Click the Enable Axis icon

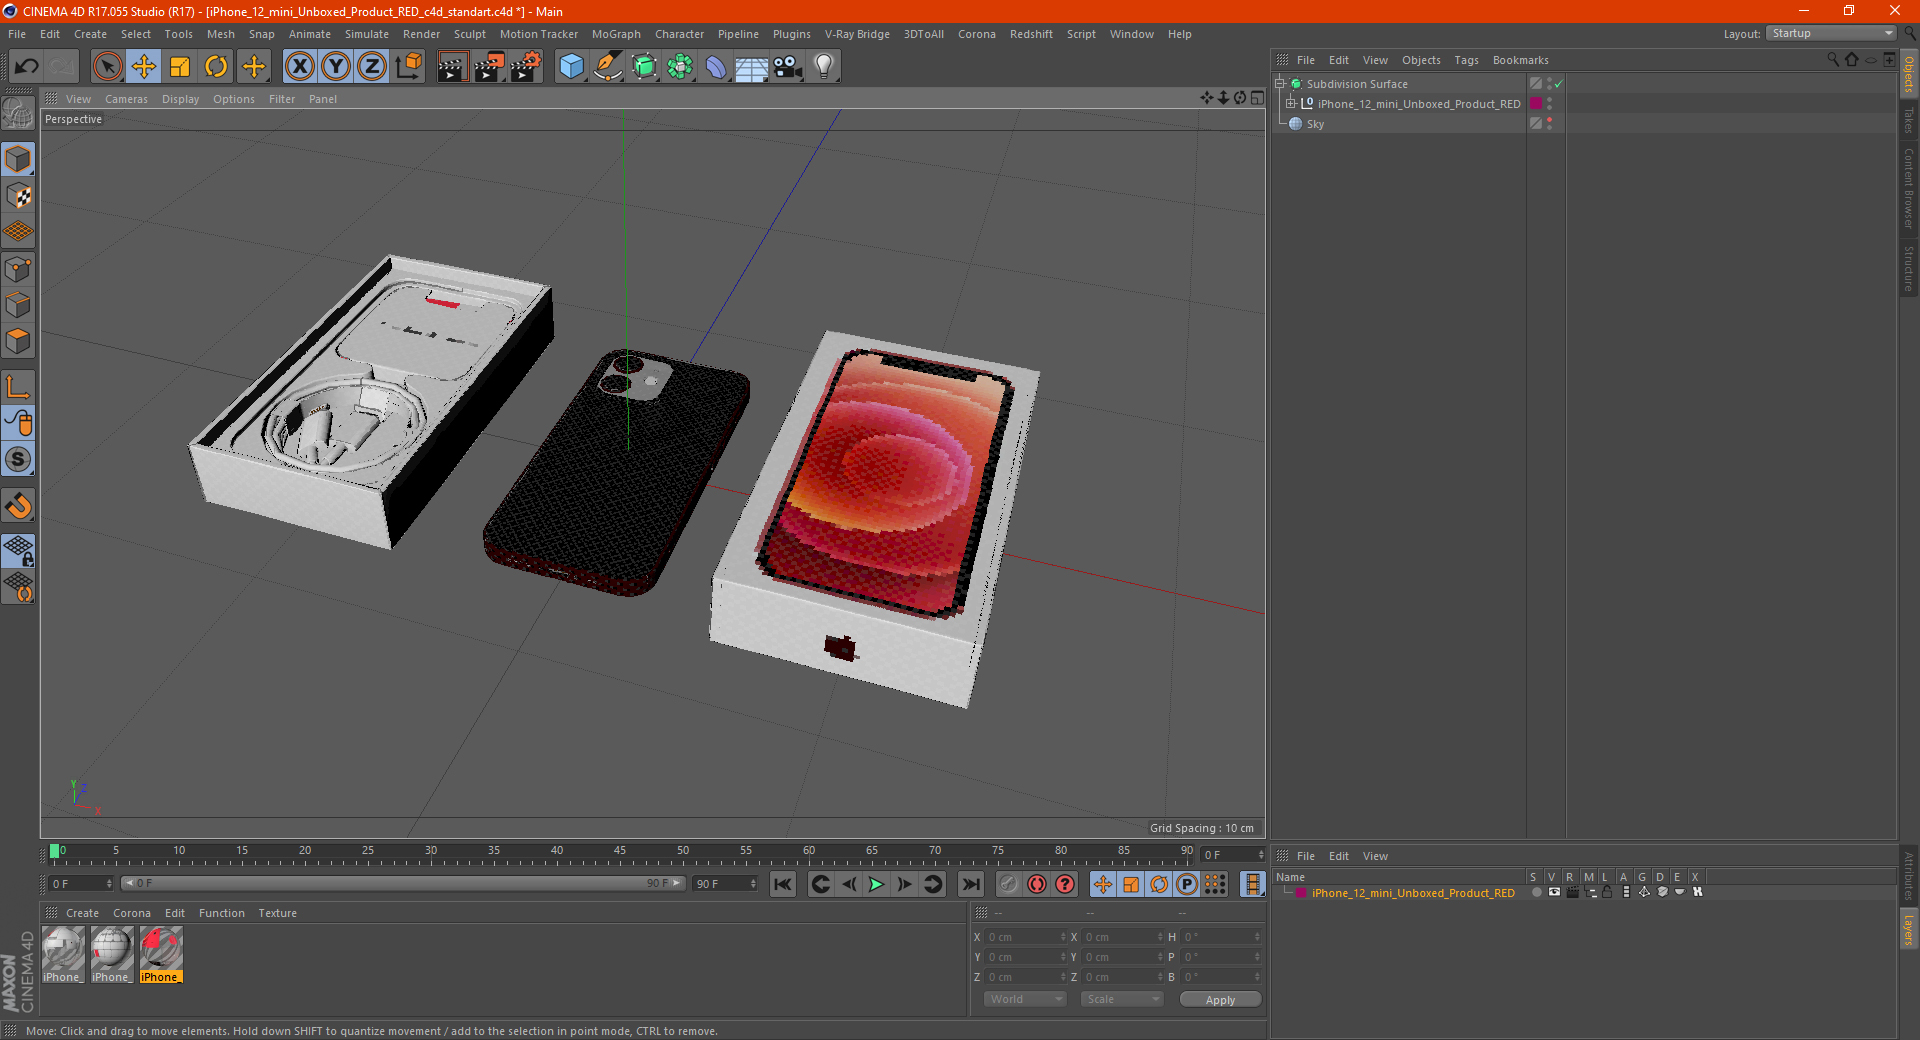coord(19,387)
